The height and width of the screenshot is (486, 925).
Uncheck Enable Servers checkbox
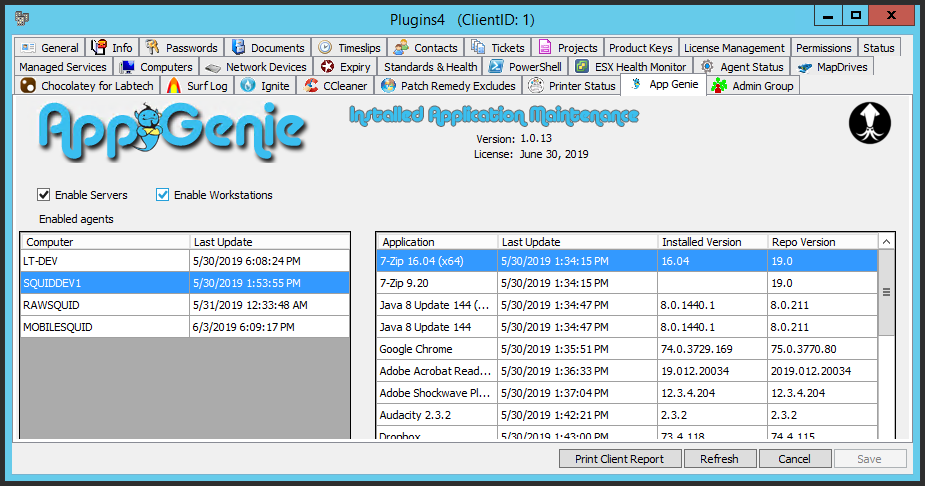(44, 195)
